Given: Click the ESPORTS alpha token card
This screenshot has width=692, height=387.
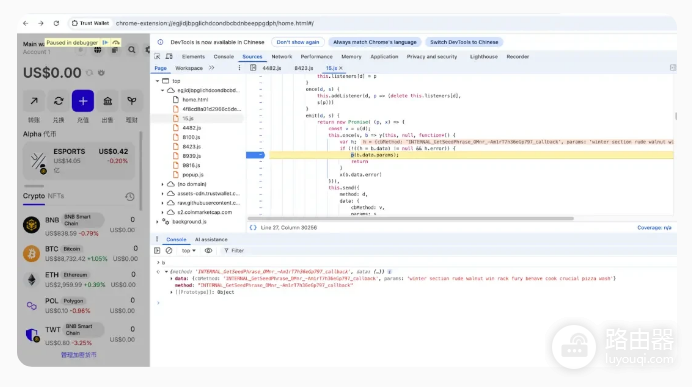Looking at the screenshot, I should pos(79,161).
